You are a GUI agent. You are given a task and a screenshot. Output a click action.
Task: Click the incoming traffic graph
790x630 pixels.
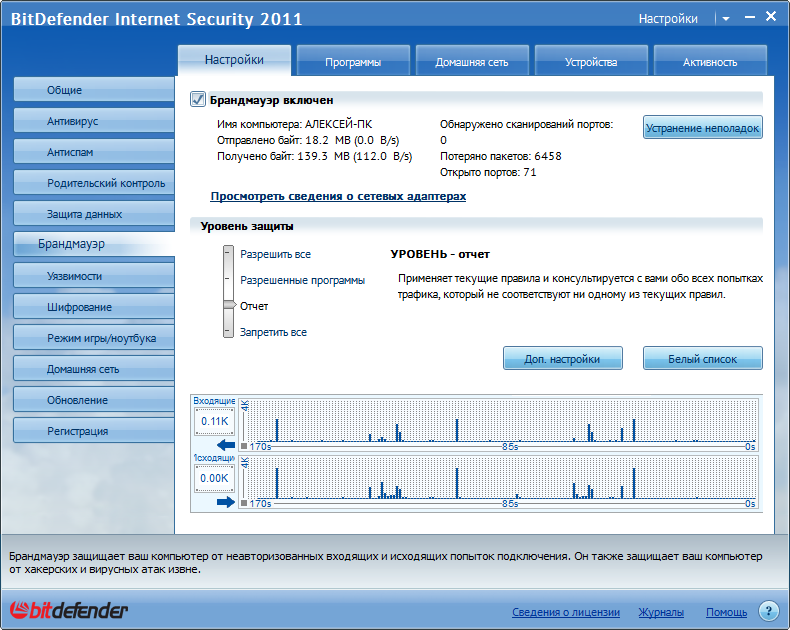[499, 423]
